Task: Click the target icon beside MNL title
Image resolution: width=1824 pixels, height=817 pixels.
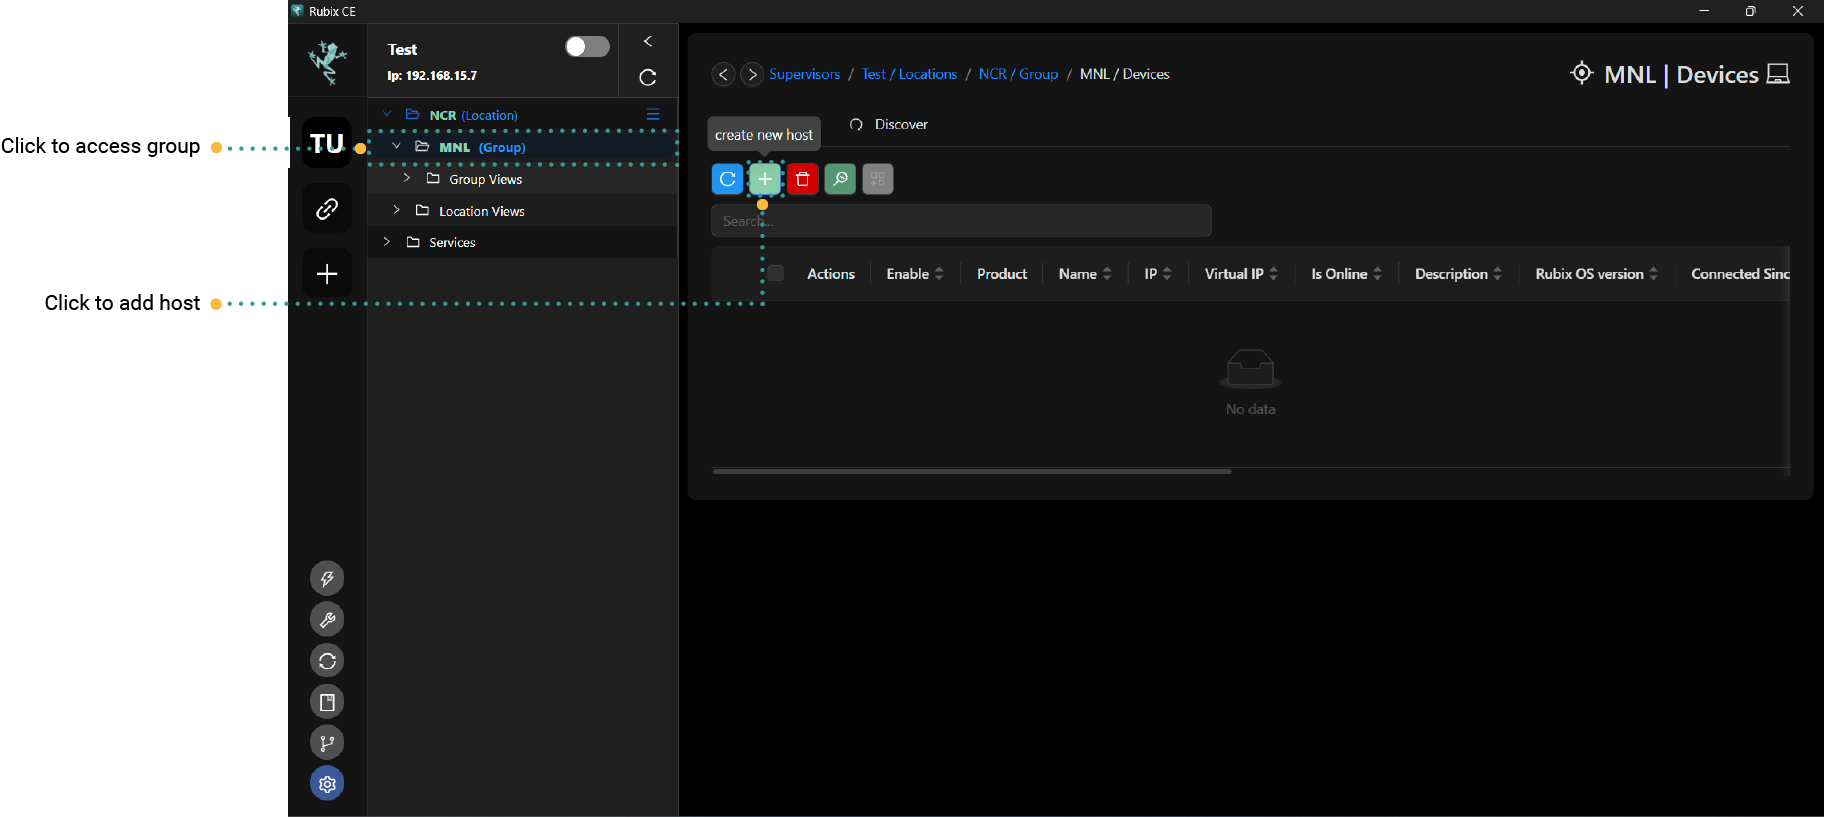Action: tap(1581, 73)
